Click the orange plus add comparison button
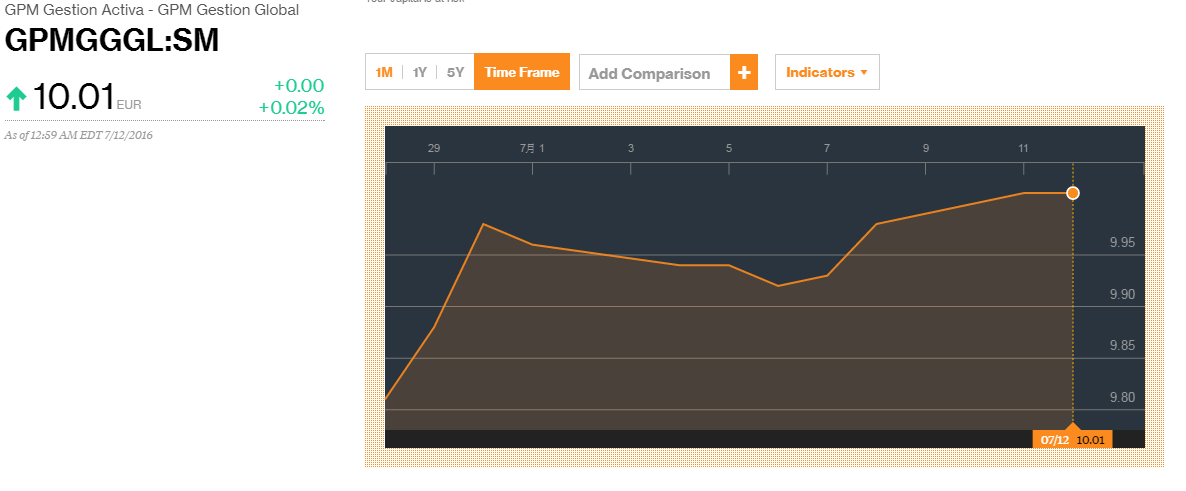Screen dimensions: 1186x491 click(x=744, y=73)
